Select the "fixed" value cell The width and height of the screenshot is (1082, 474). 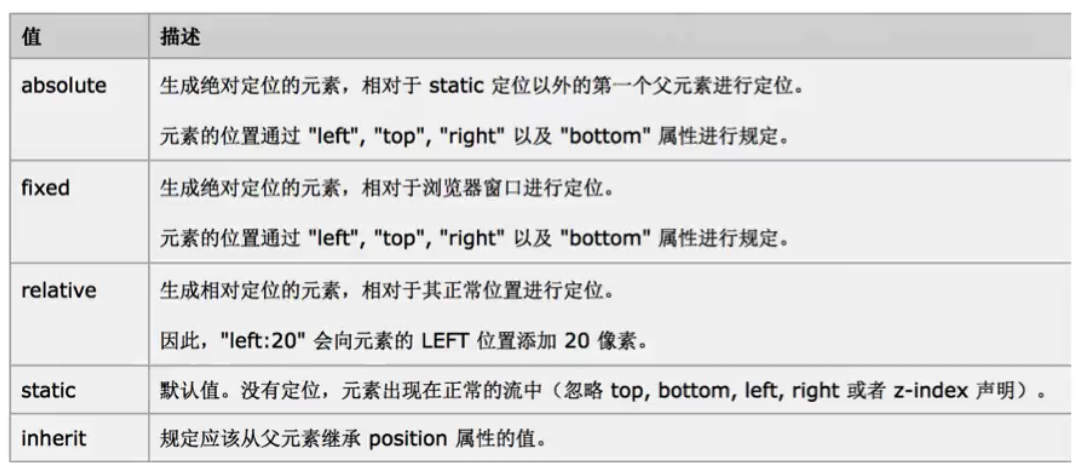(x=45, y=188)
